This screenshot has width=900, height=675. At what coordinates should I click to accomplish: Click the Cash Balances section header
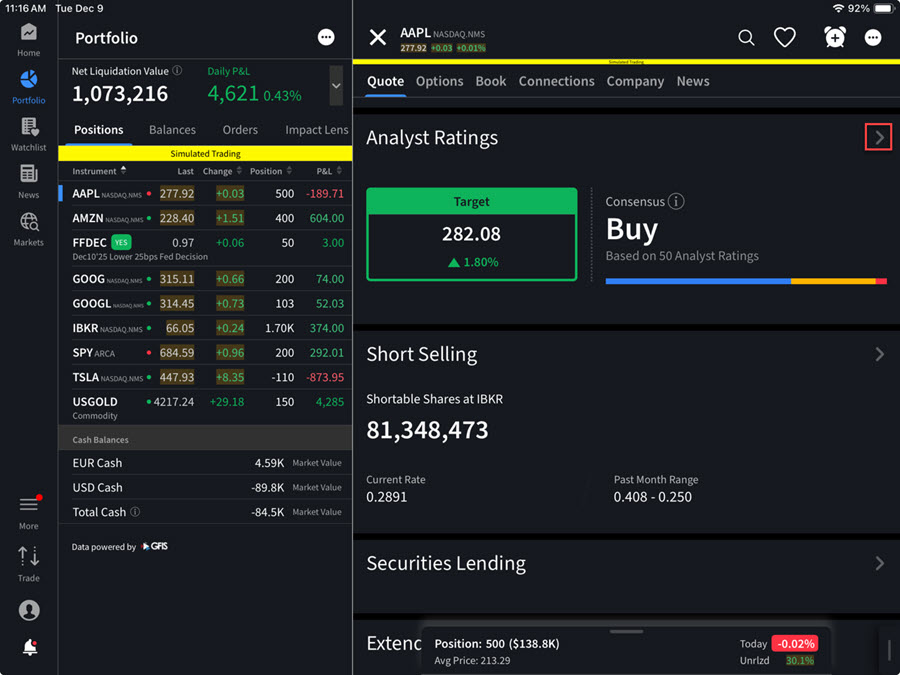pos(205,439)
